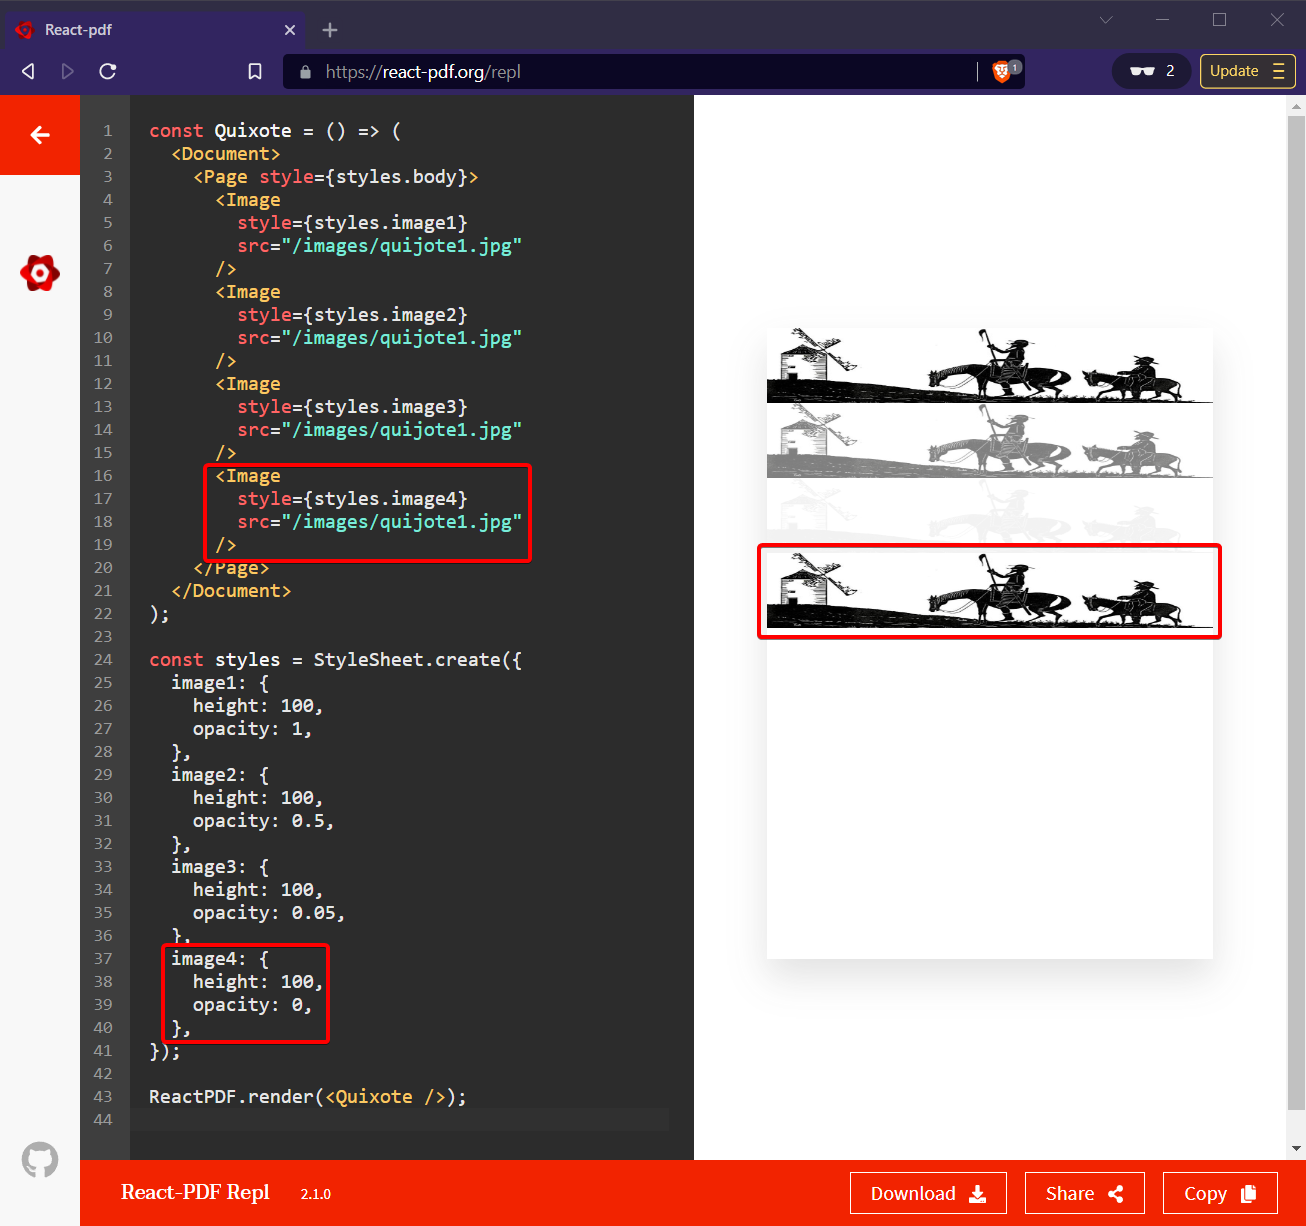This screenshot has width=1306, height=1226.
Task: Bookmark the page using the bookmark icon
Action: (255, 71)
